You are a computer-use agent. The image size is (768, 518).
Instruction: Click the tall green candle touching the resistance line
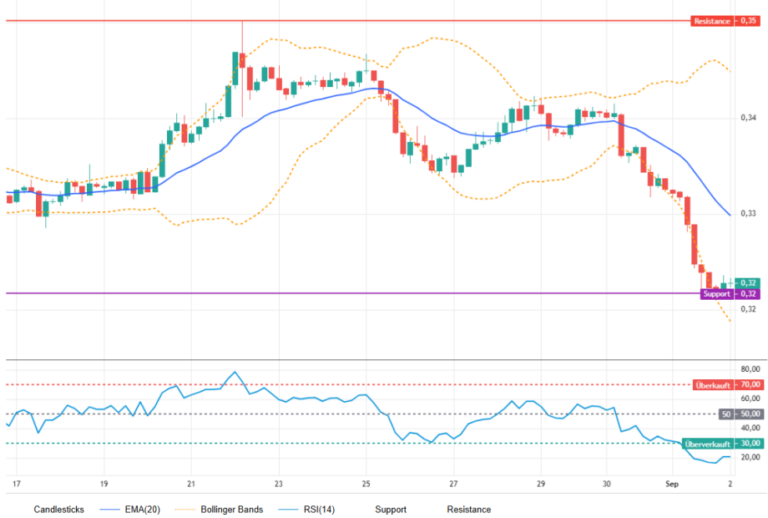coord(235,69)
